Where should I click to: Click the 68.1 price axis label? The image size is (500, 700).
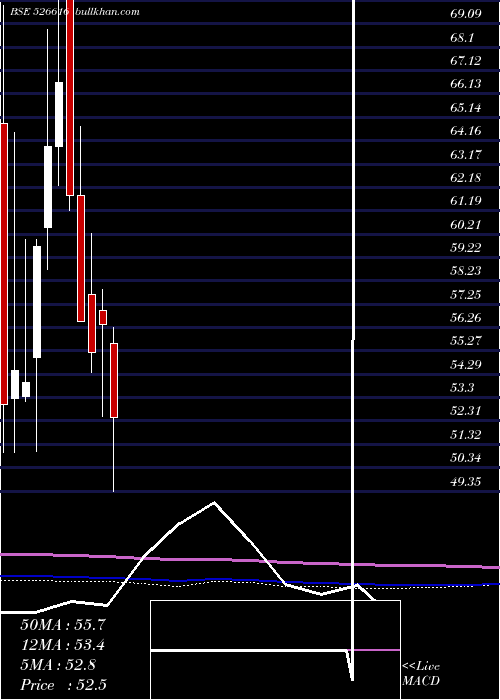click(x=462, y=38)
